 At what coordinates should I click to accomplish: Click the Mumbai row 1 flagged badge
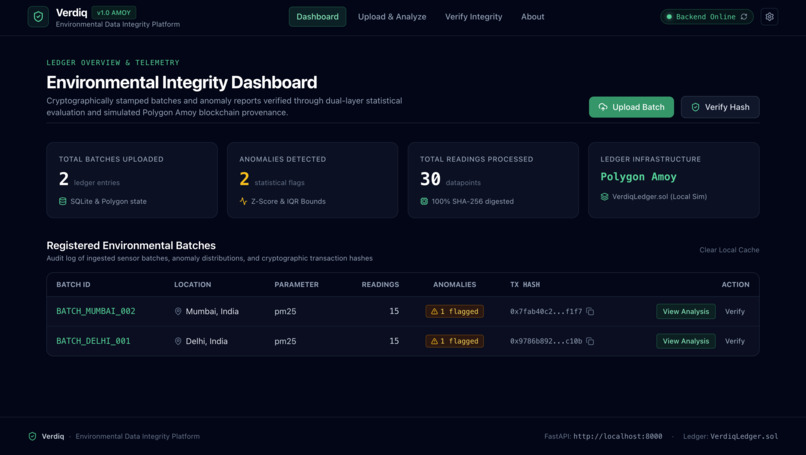click(454, 311)
